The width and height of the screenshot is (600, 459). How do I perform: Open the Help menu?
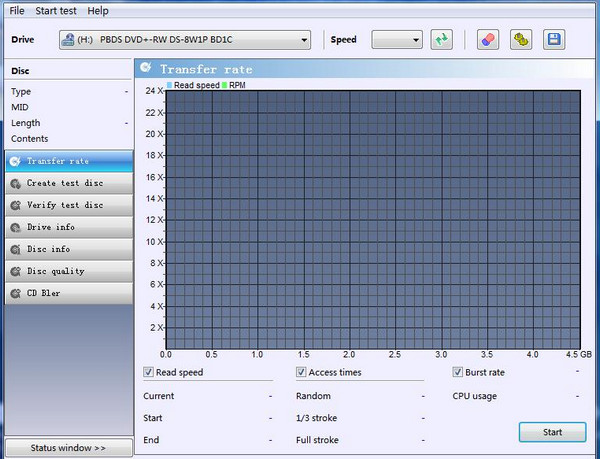point(98,10)
